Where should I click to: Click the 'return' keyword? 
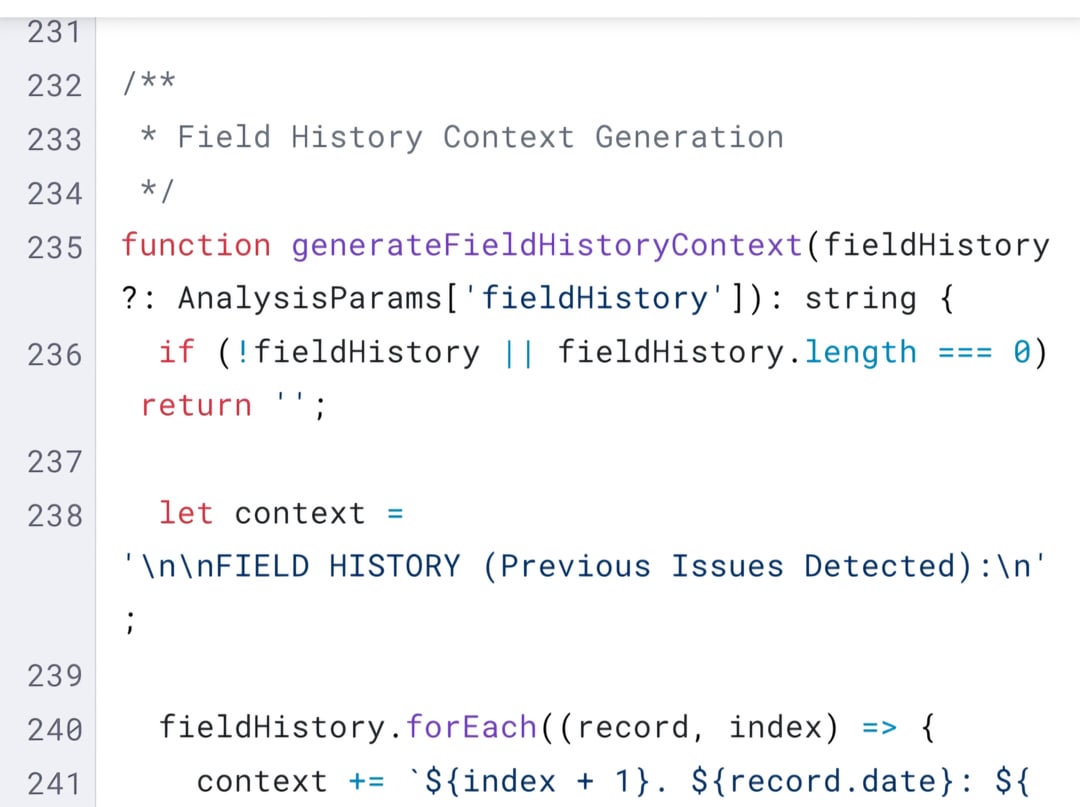(x=196, y=405)
